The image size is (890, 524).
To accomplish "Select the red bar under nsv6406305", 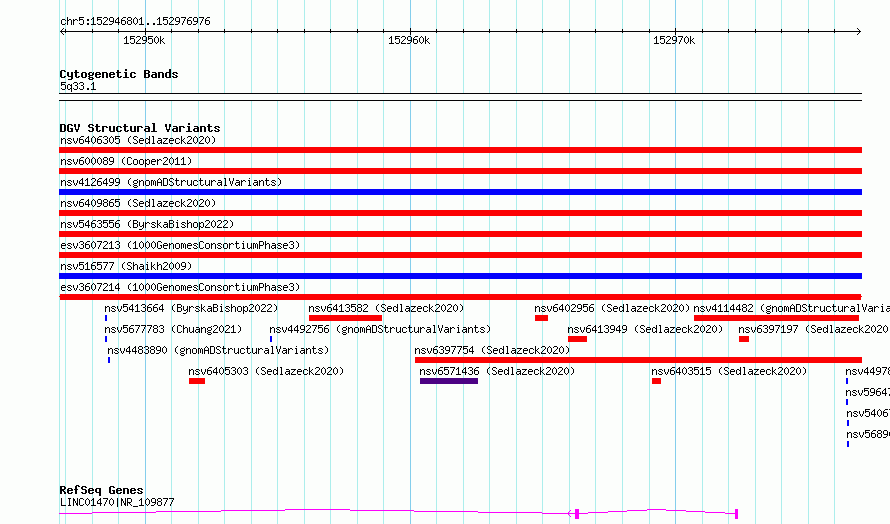I will point(460,150).
